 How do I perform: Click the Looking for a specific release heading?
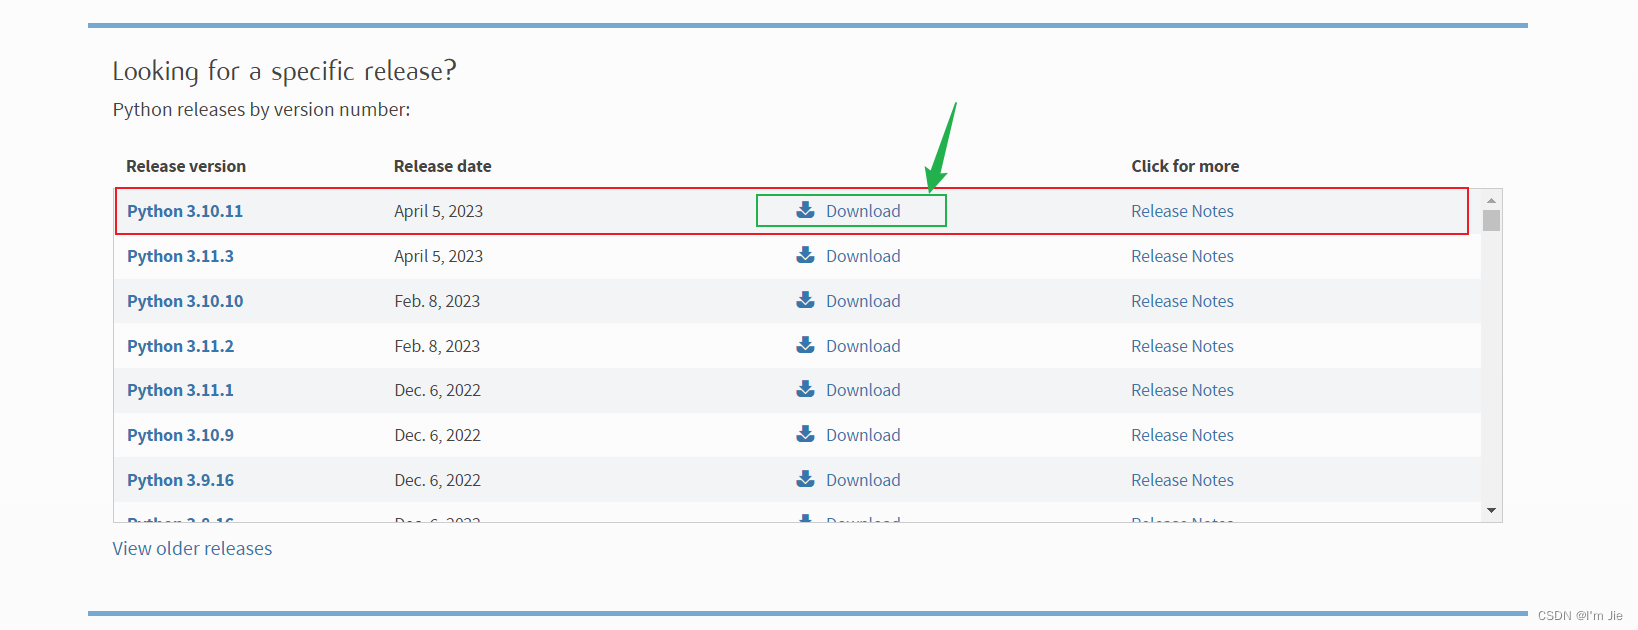tap(284, 71)
